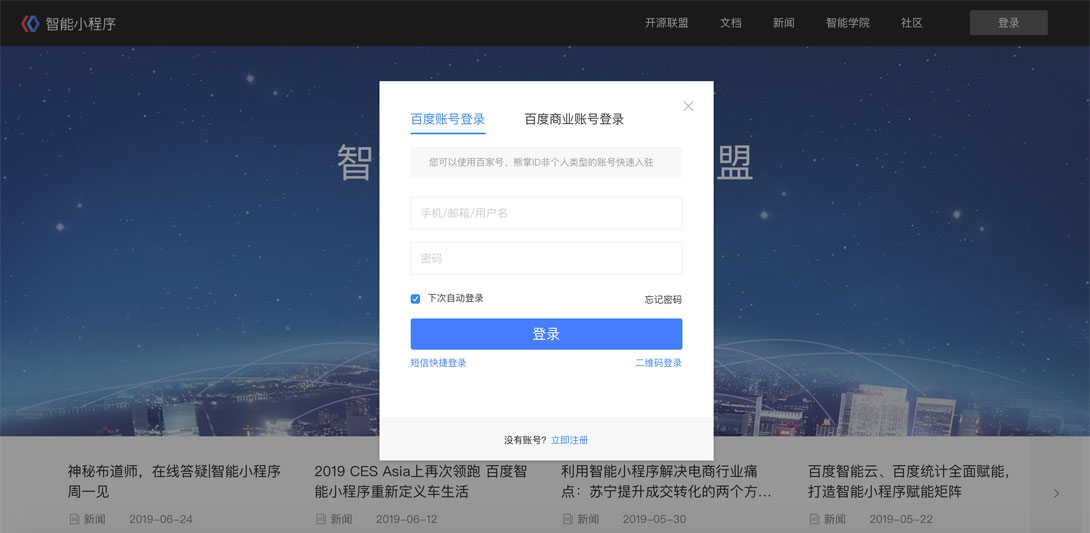Close the login dialog with X icon

[688, 106]
